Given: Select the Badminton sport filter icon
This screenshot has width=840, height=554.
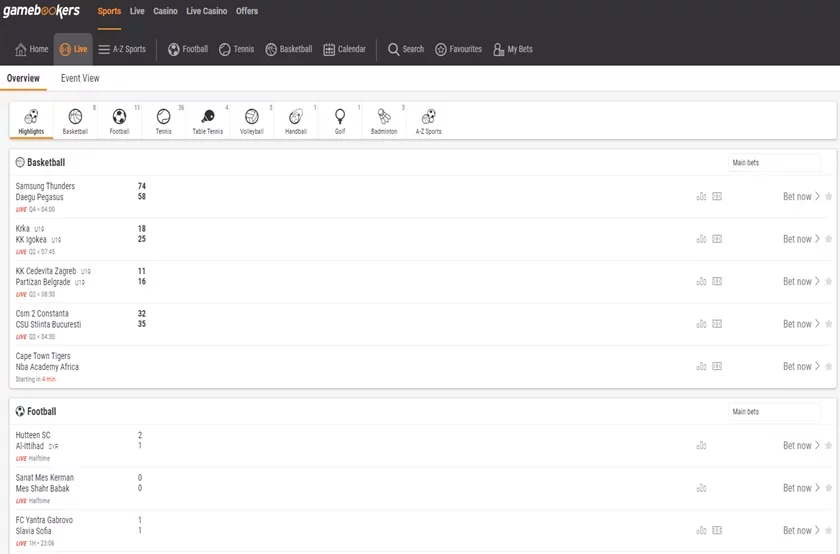Looking at the screenshot, I should pos(384,121).
